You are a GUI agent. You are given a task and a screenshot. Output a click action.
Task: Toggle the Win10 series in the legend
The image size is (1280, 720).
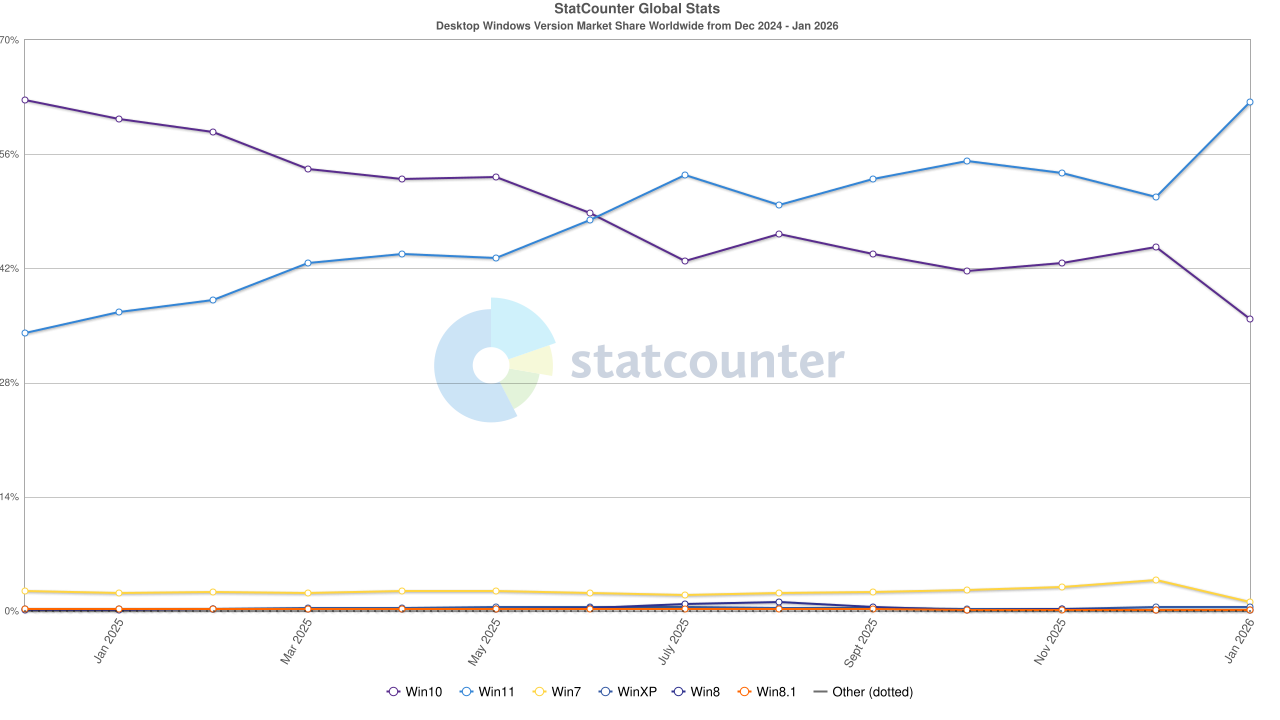[414, 692]
